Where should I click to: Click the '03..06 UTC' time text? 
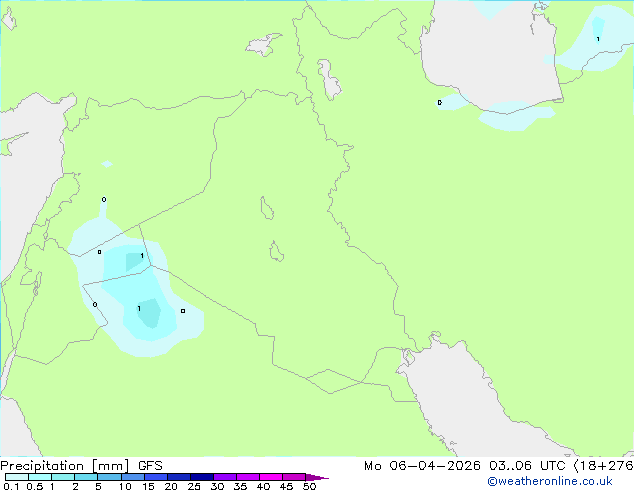tap(527, 466)
